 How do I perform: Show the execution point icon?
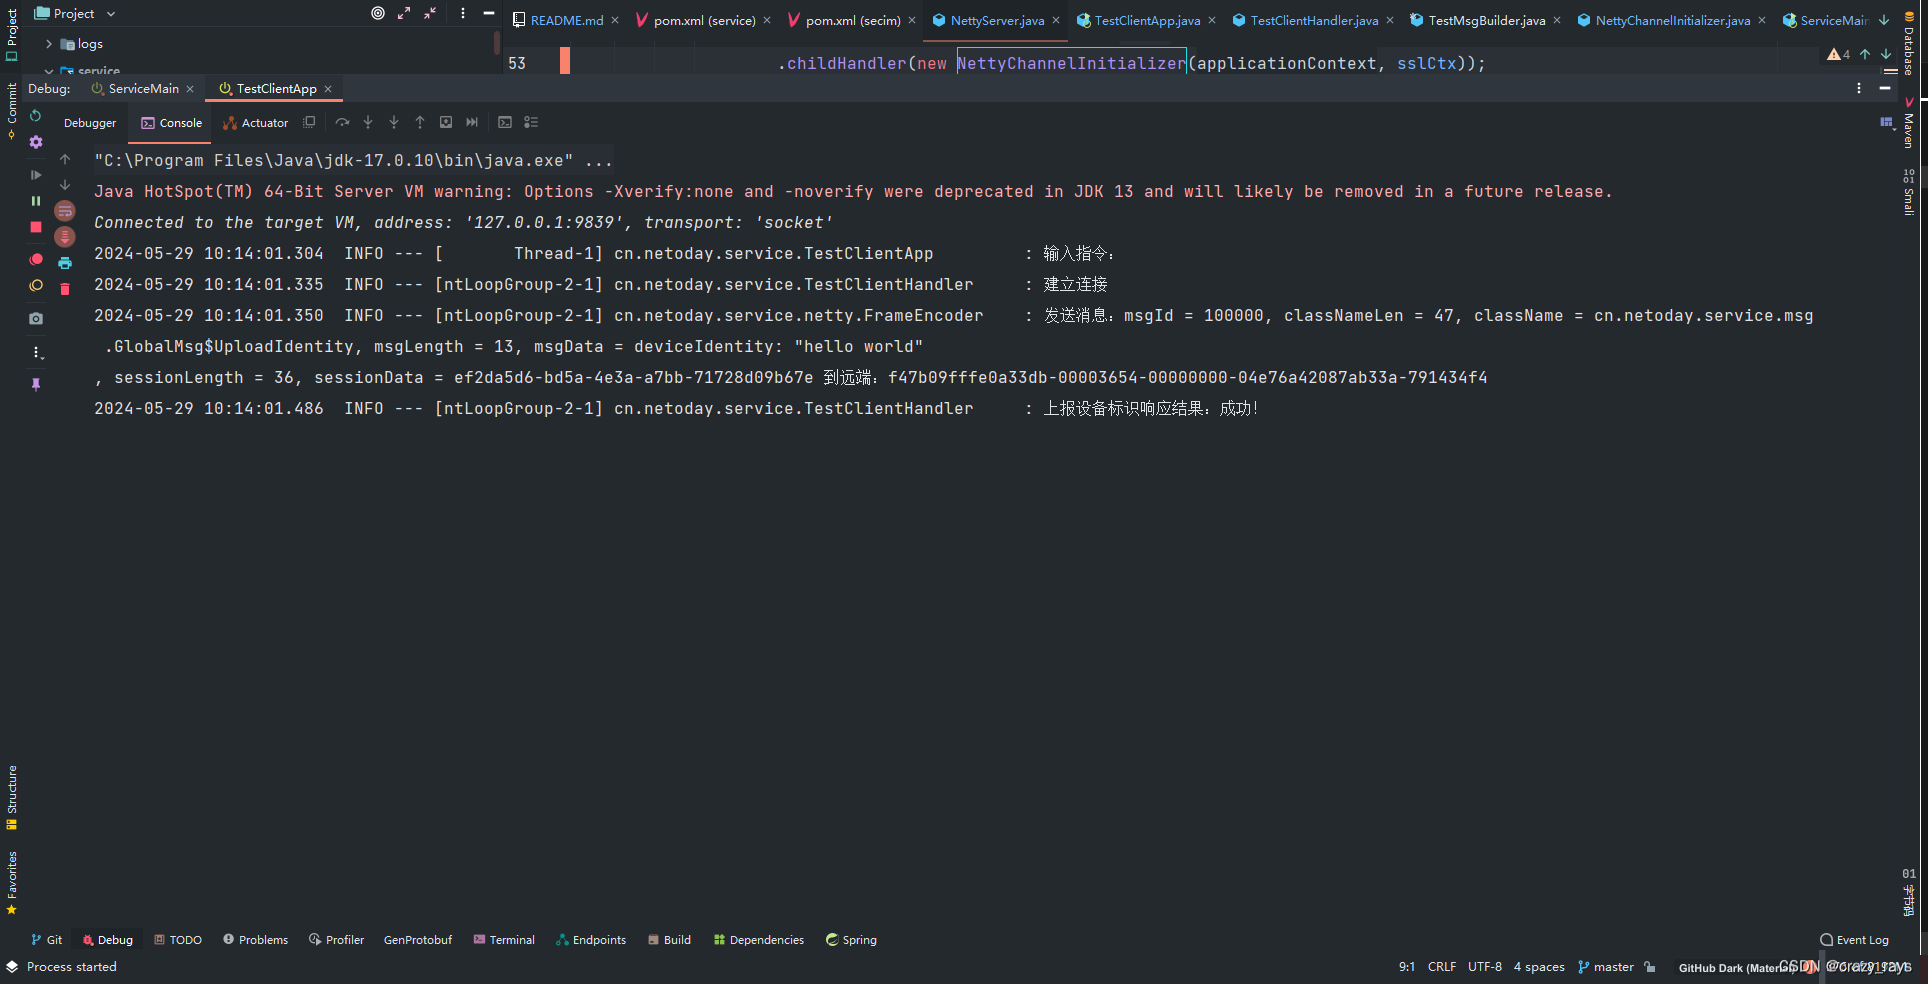309,122
